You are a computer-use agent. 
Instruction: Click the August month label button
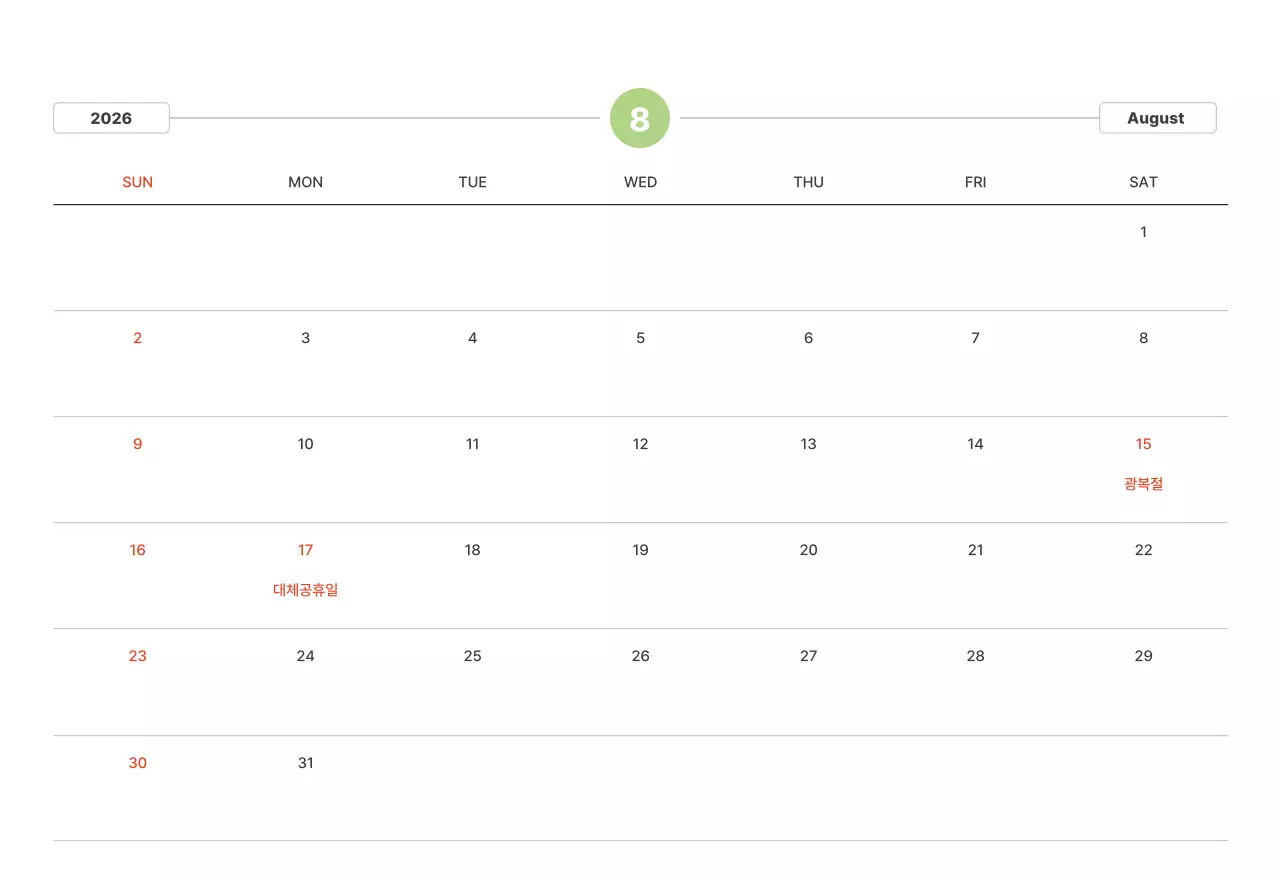coord(1157,118)
